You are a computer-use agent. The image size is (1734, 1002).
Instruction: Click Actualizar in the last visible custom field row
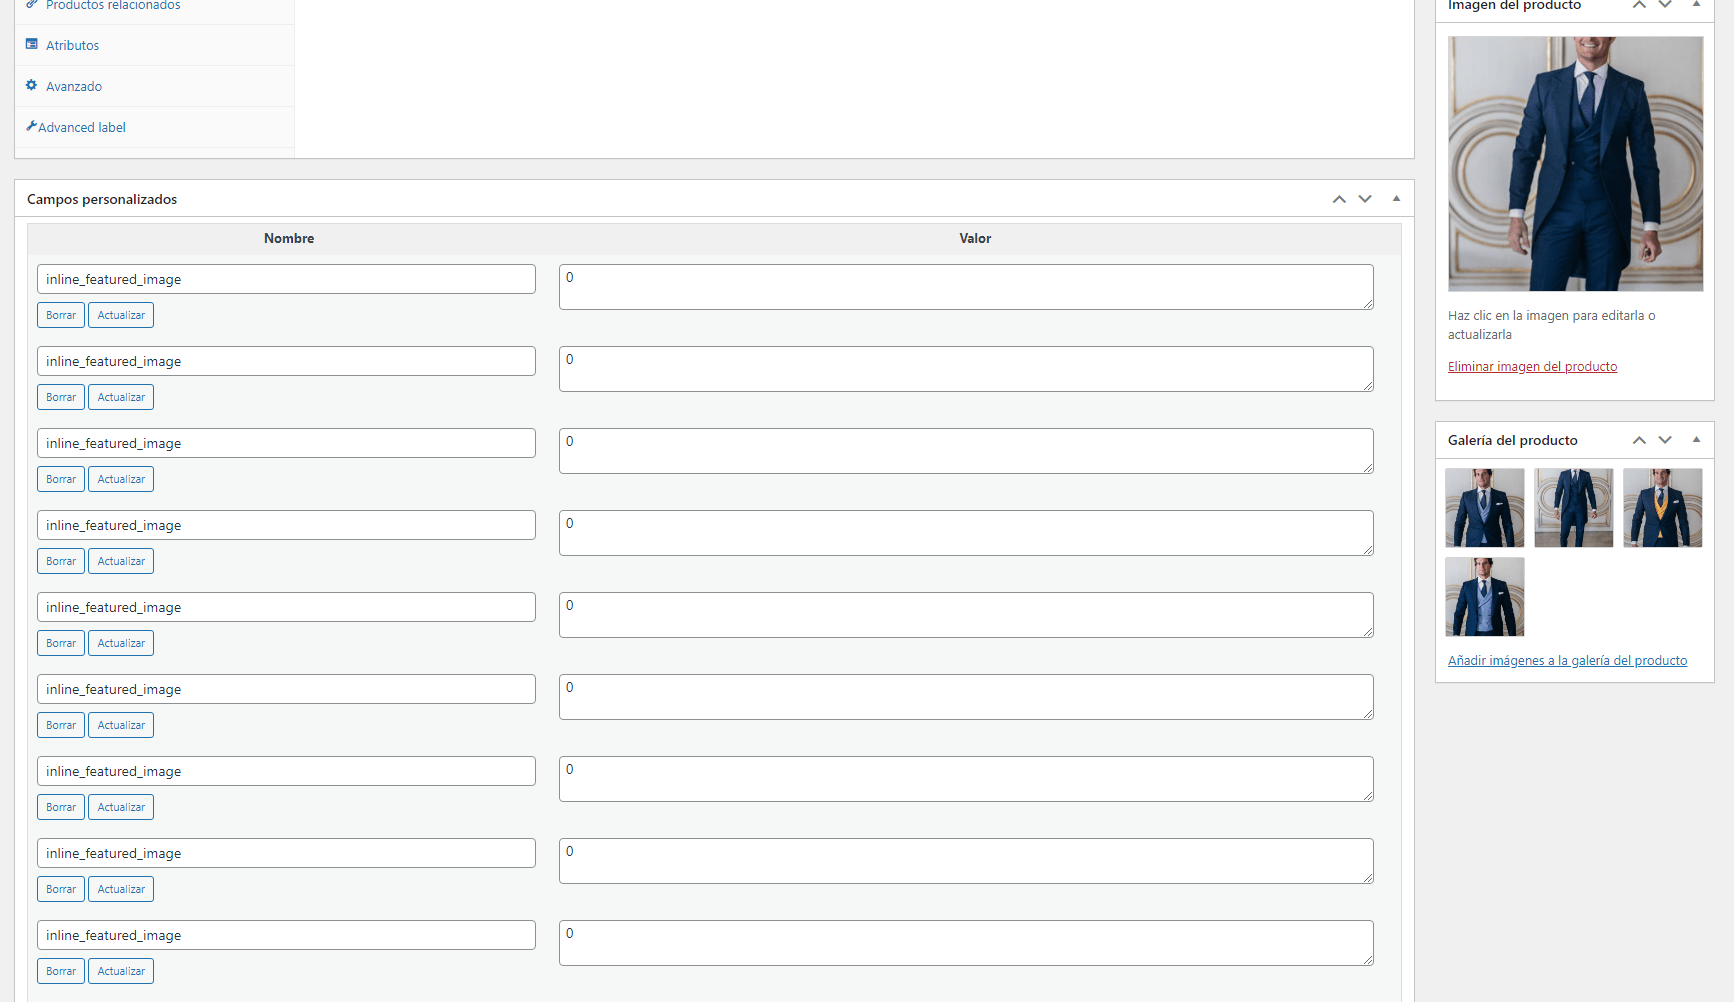121,971
